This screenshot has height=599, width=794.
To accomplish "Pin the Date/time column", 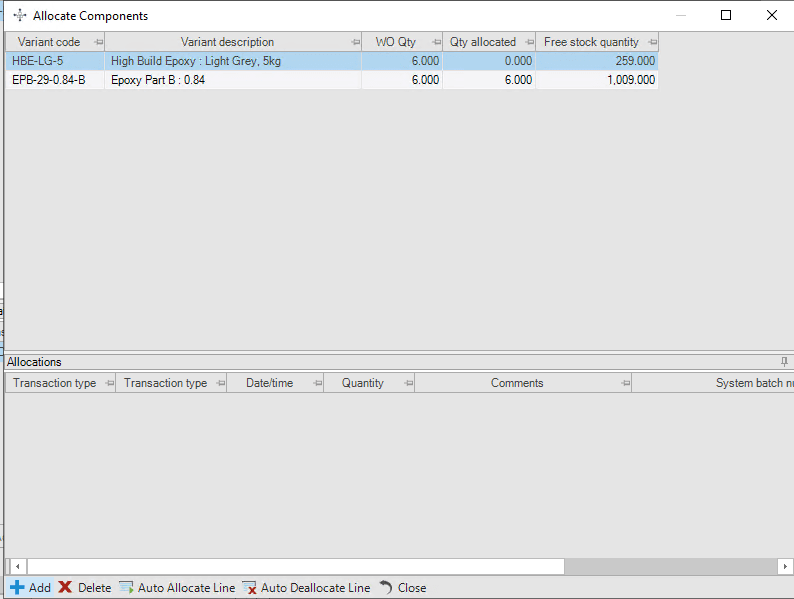I will click(x=317, y=383).
